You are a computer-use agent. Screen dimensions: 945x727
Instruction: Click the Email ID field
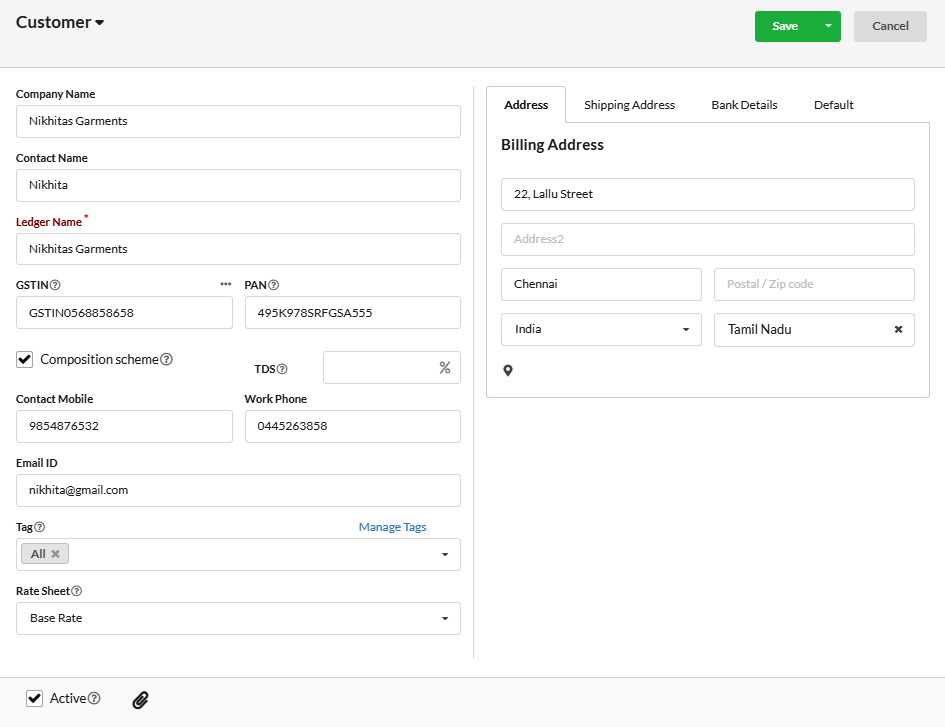click(238, 490)
